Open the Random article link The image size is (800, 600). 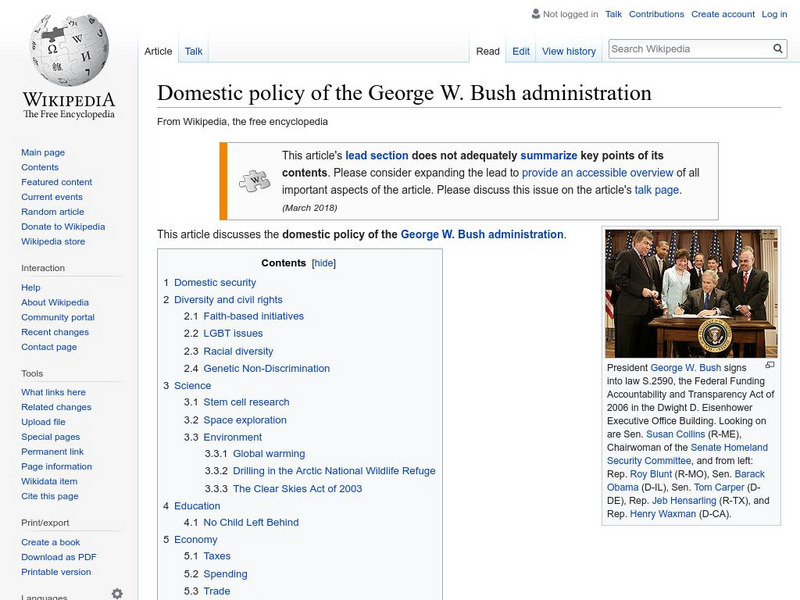point(53,211)
